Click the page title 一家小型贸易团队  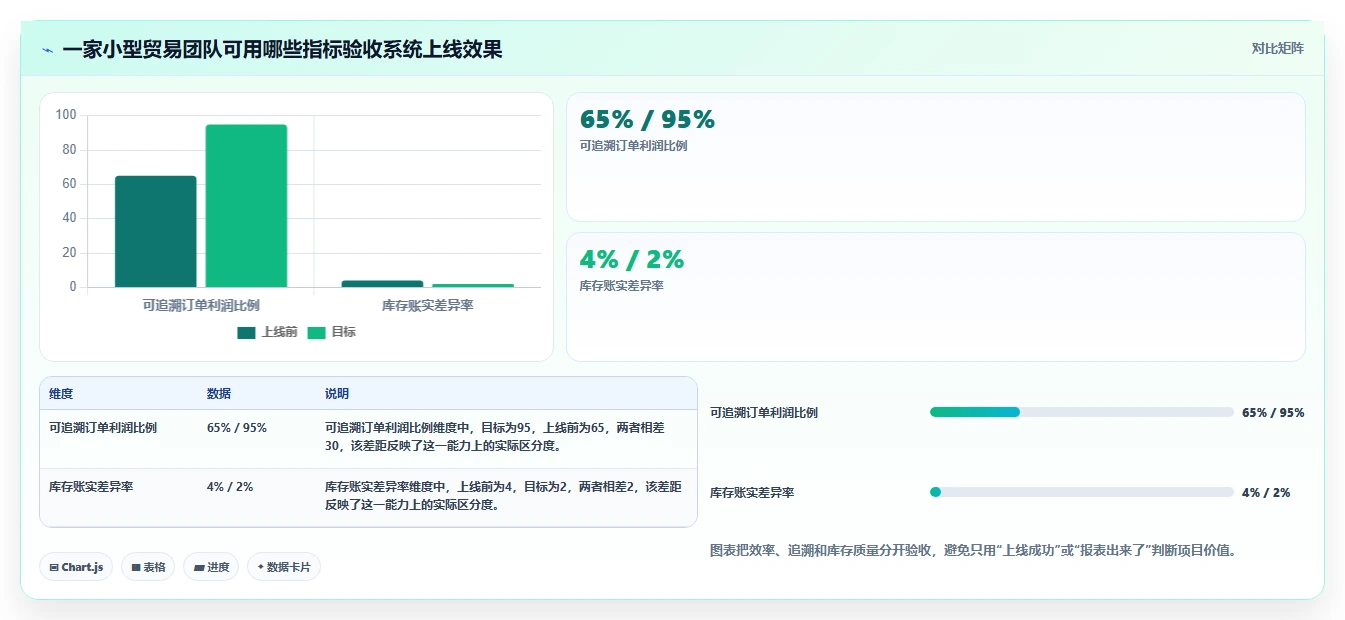[x=282, y=49]
